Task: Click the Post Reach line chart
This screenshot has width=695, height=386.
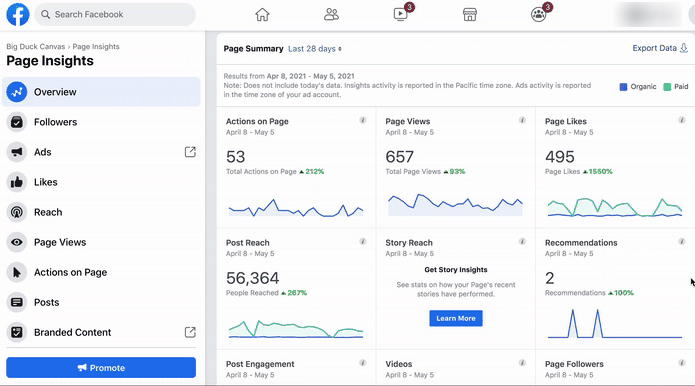Action: (x=296, y=329)
